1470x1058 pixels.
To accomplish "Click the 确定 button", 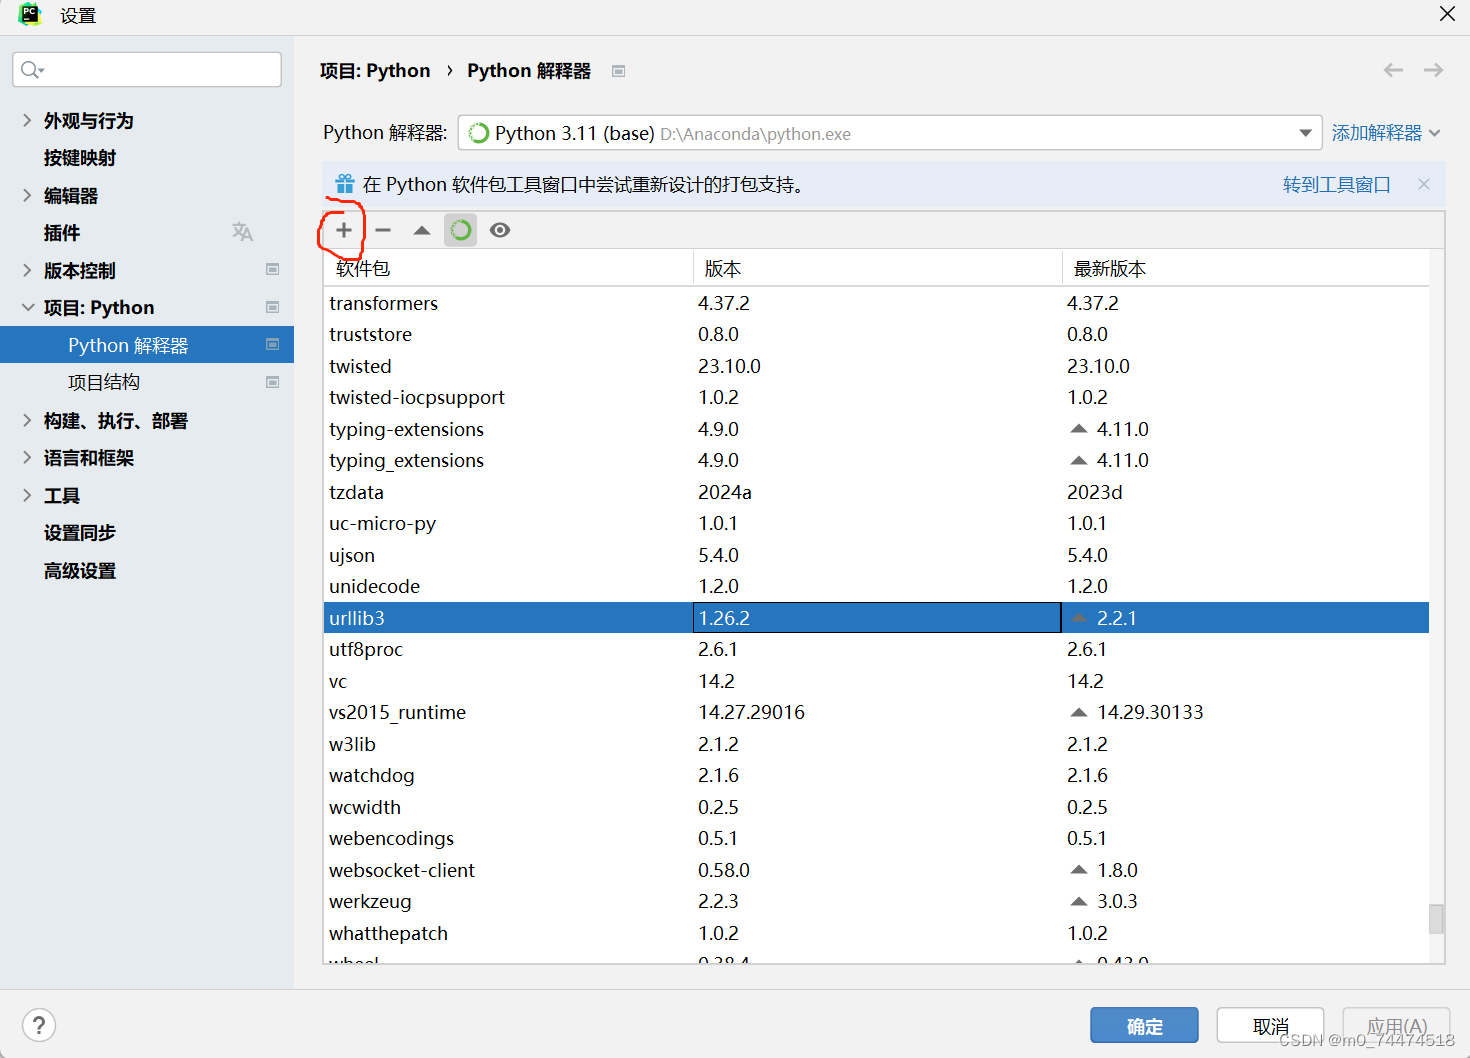I will pos(1144,1026).
